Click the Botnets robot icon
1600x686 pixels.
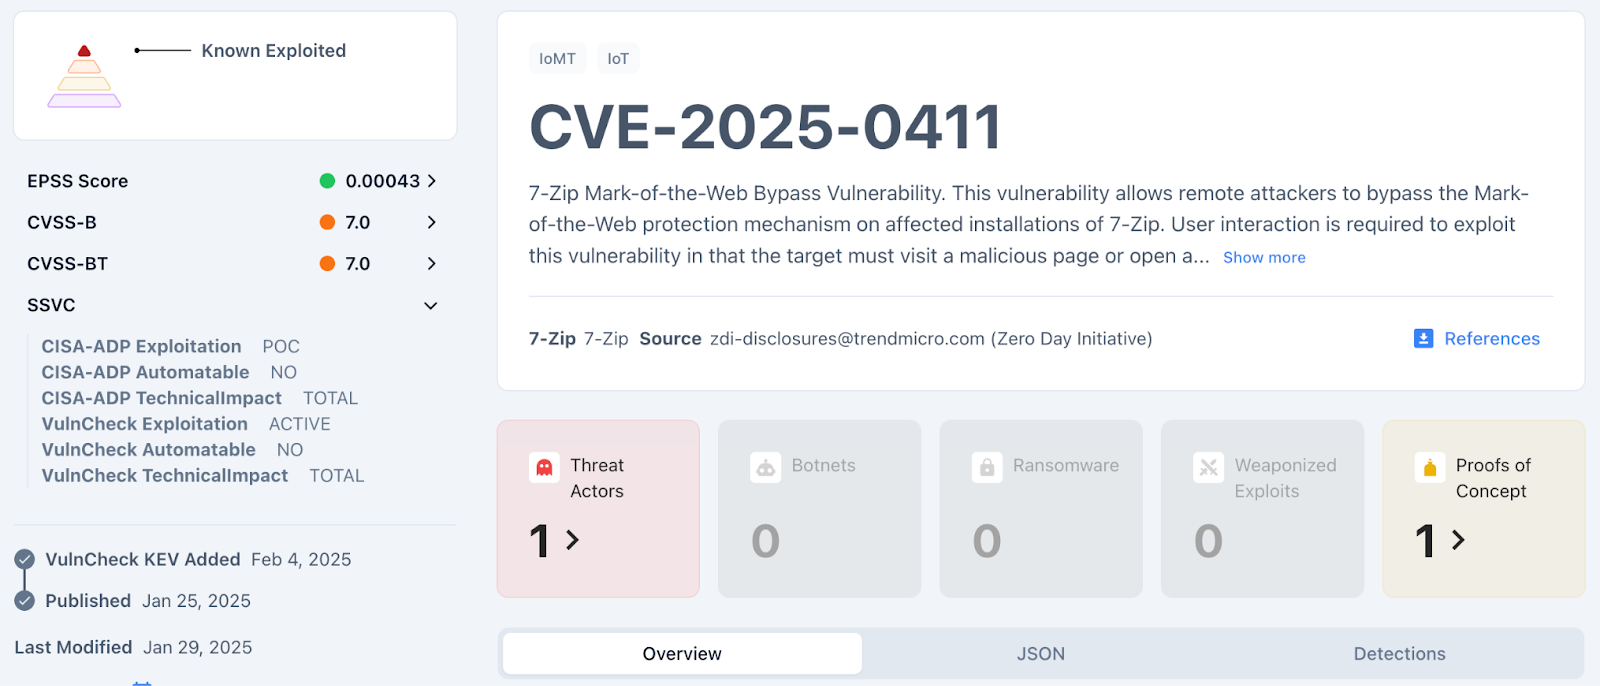point(764,467)
